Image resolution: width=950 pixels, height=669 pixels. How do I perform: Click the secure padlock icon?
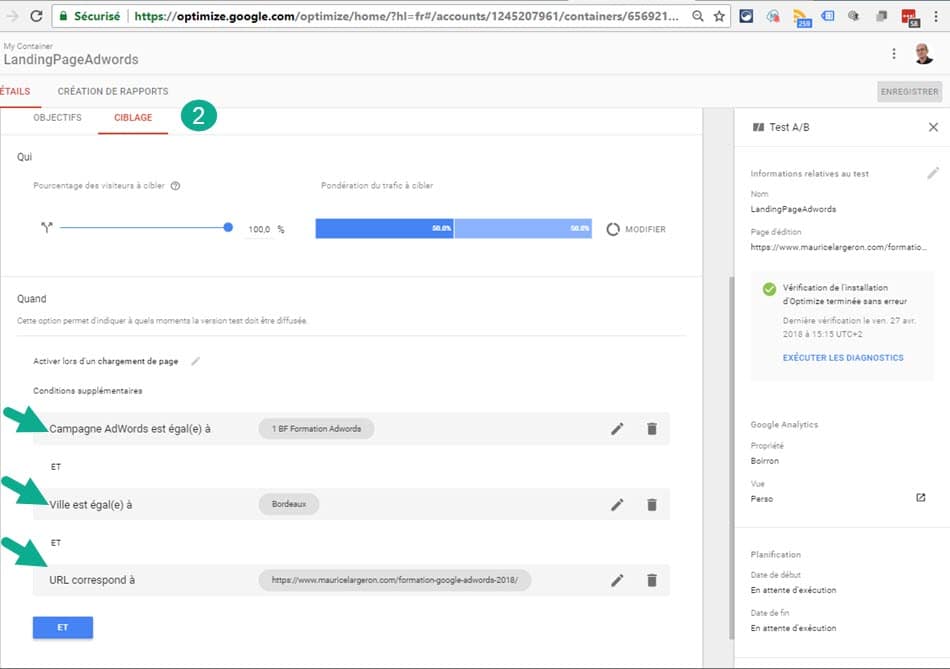pos(63,16)
